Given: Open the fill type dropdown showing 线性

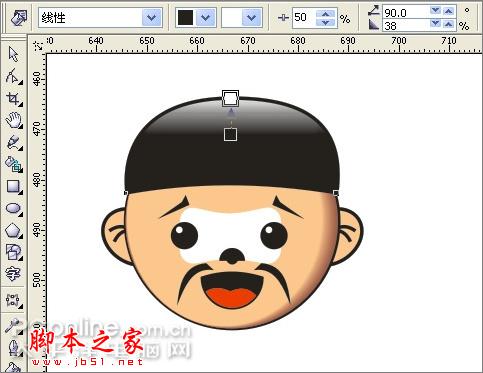Looking at the screenshot, I should click(152, 18).
